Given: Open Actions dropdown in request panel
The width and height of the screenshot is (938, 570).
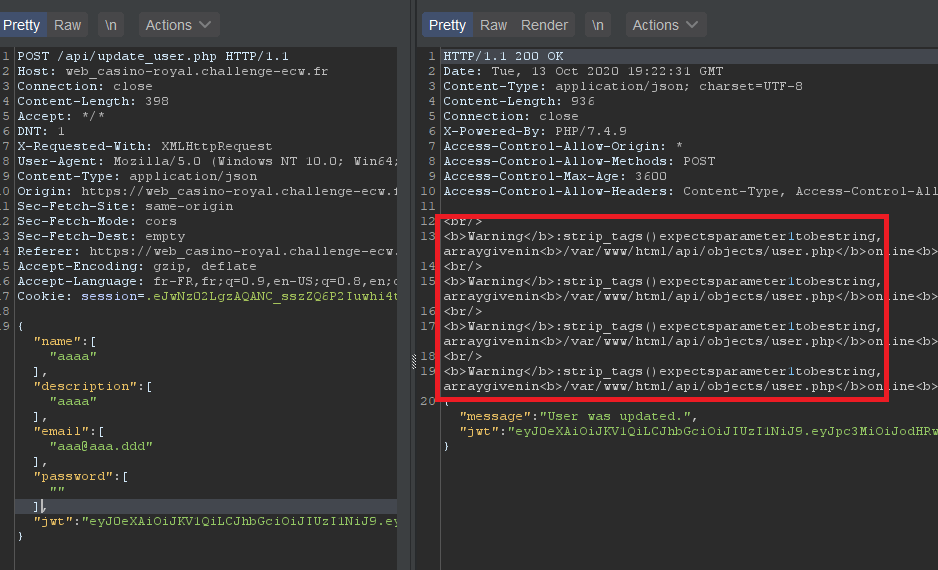Looking at the screenshot, I should (x=179, y=25).
